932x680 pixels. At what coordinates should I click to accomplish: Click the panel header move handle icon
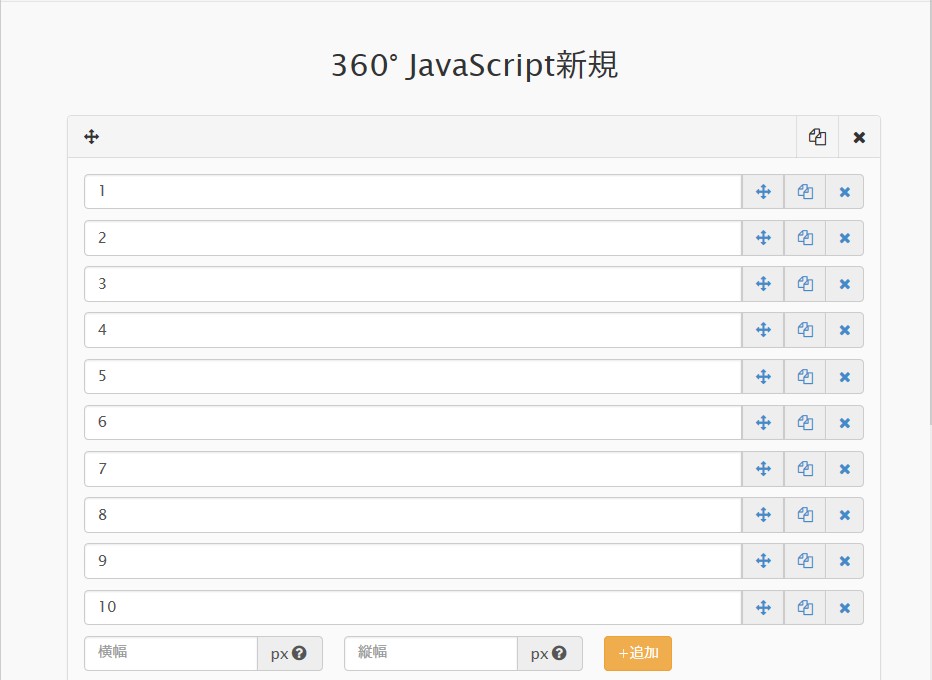(92, 137)
